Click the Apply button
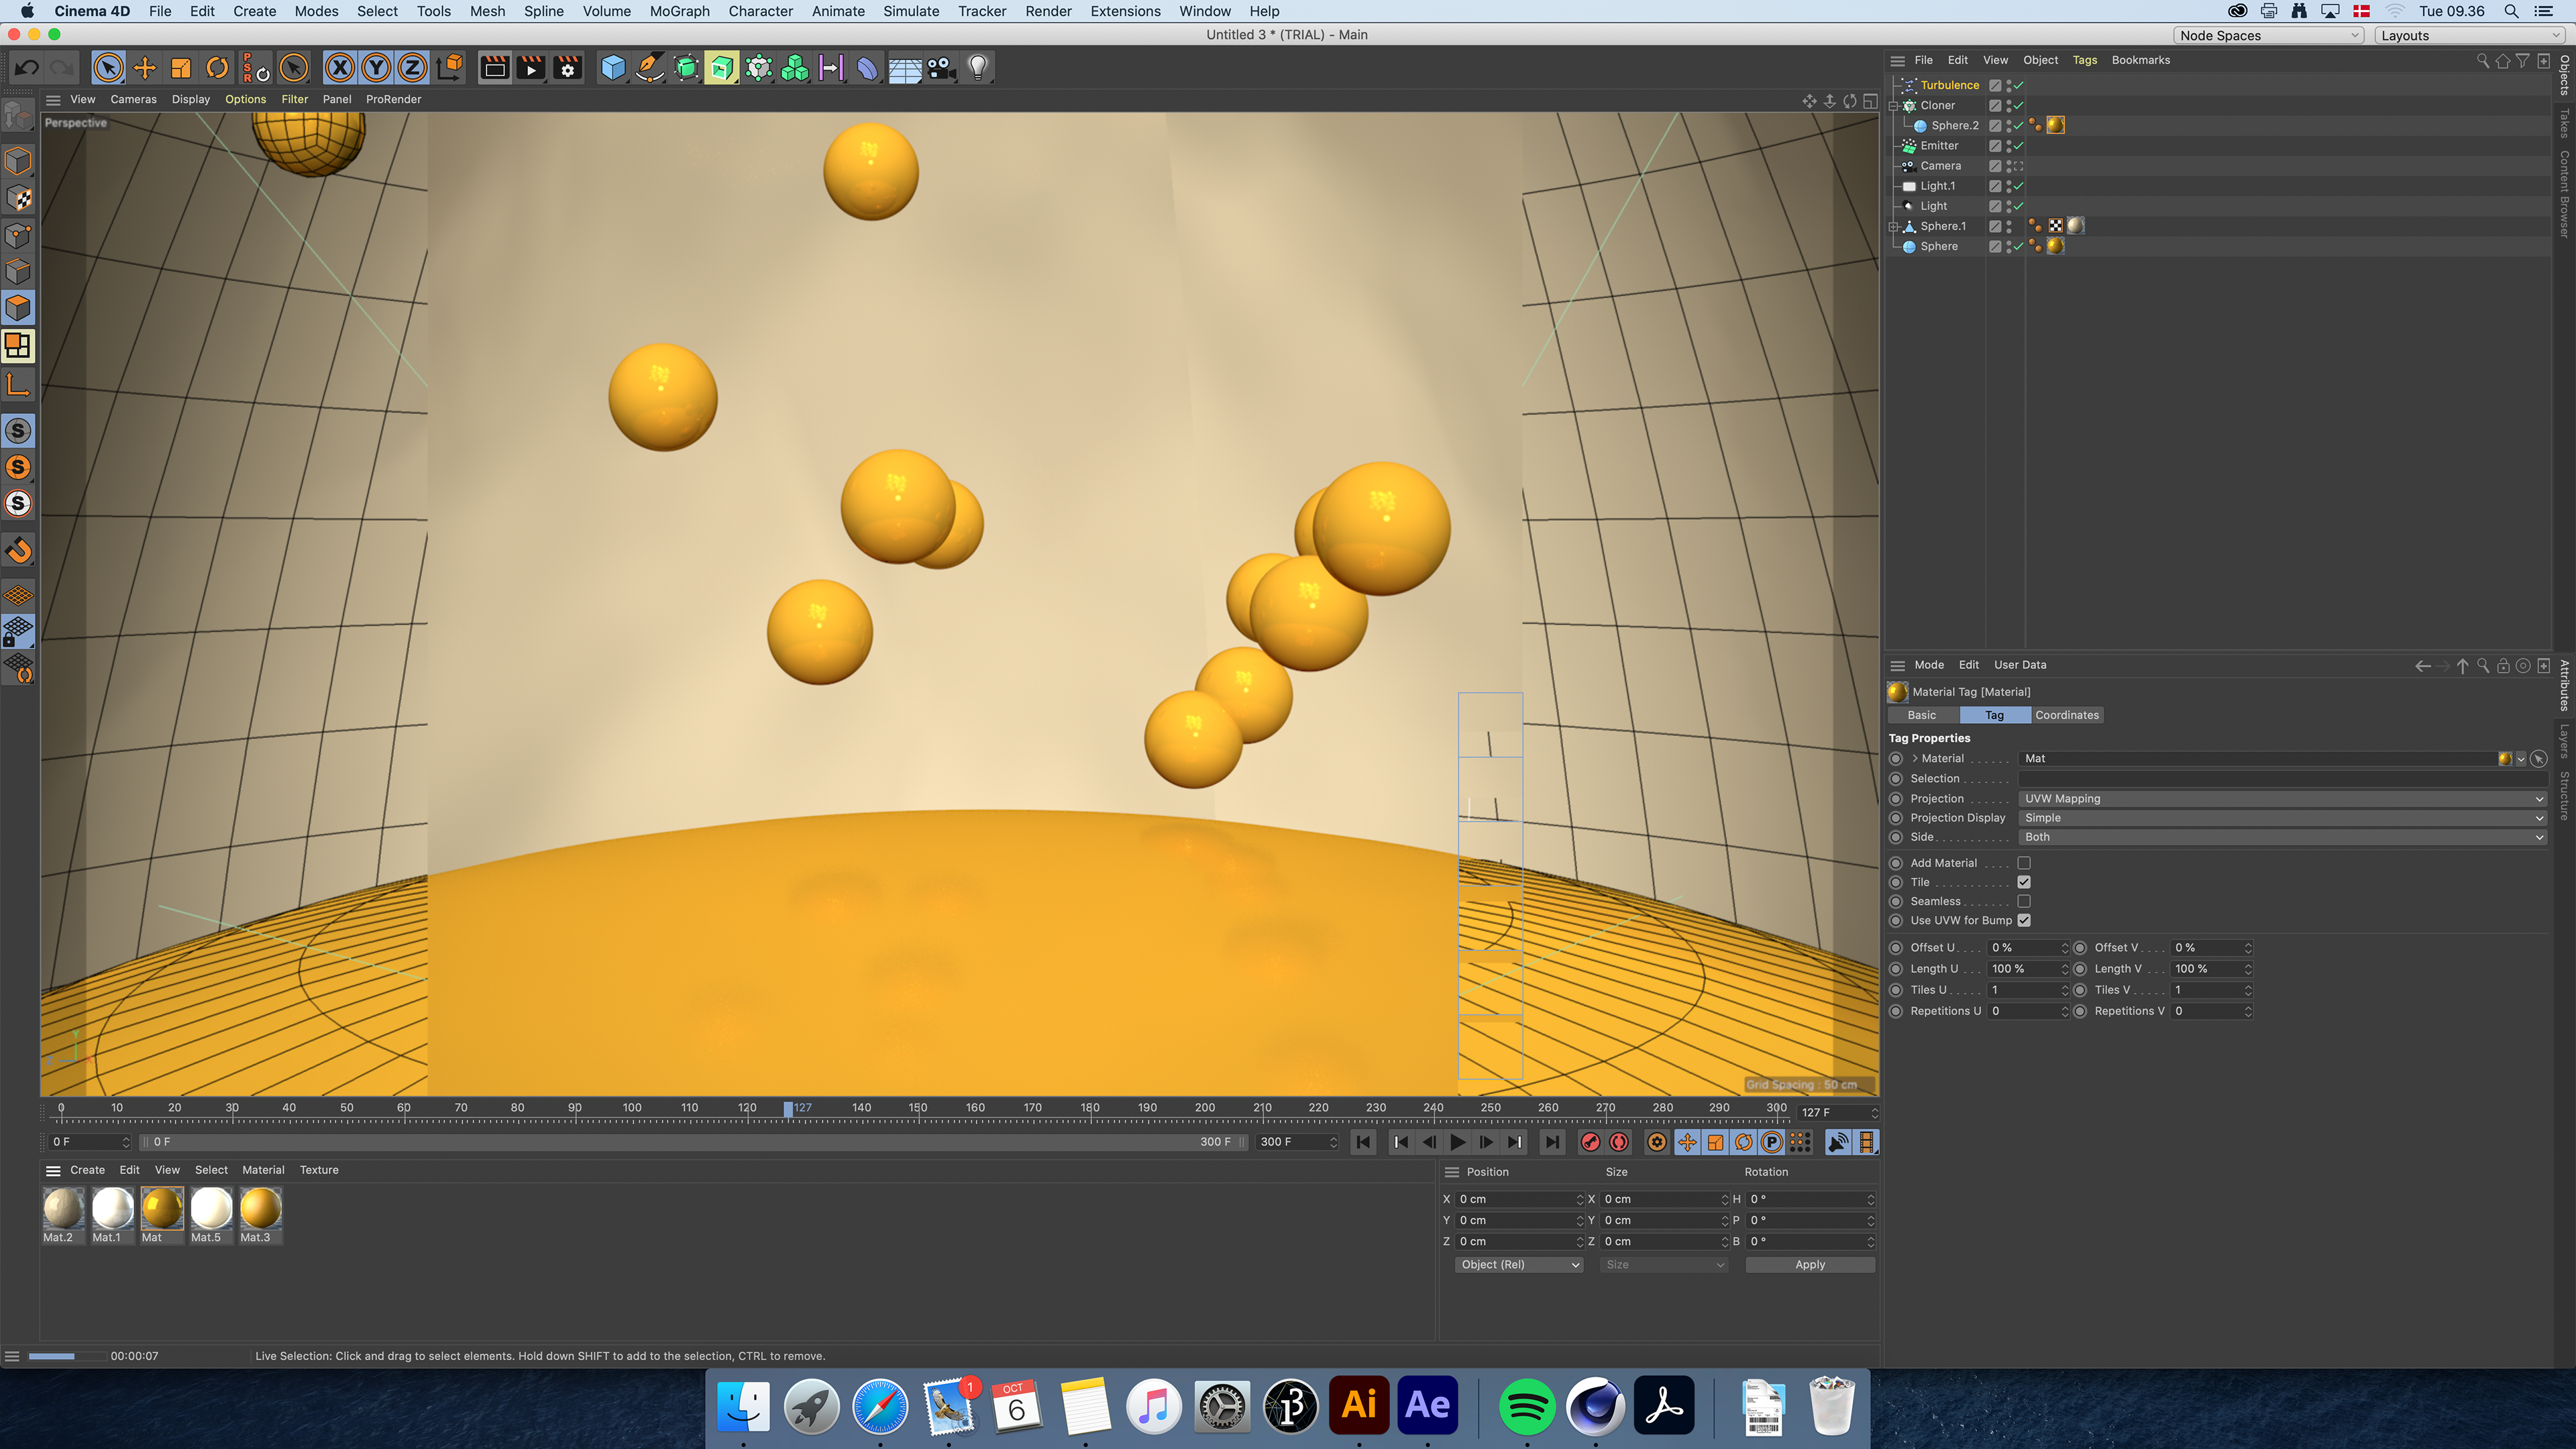Image resolution: width=2576 pixels, height=1449 pixels. pos(1809,1265)
